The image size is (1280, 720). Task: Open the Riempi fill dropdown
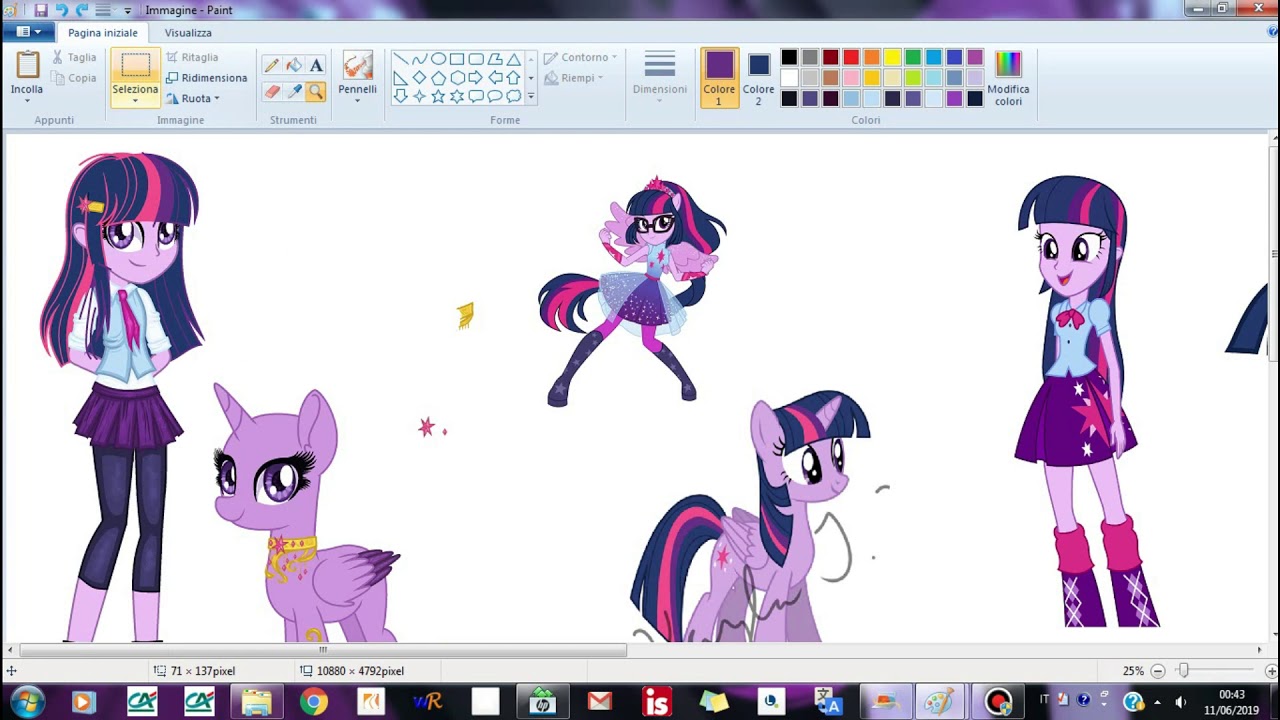pyautogui.click(x=574, y=78)
